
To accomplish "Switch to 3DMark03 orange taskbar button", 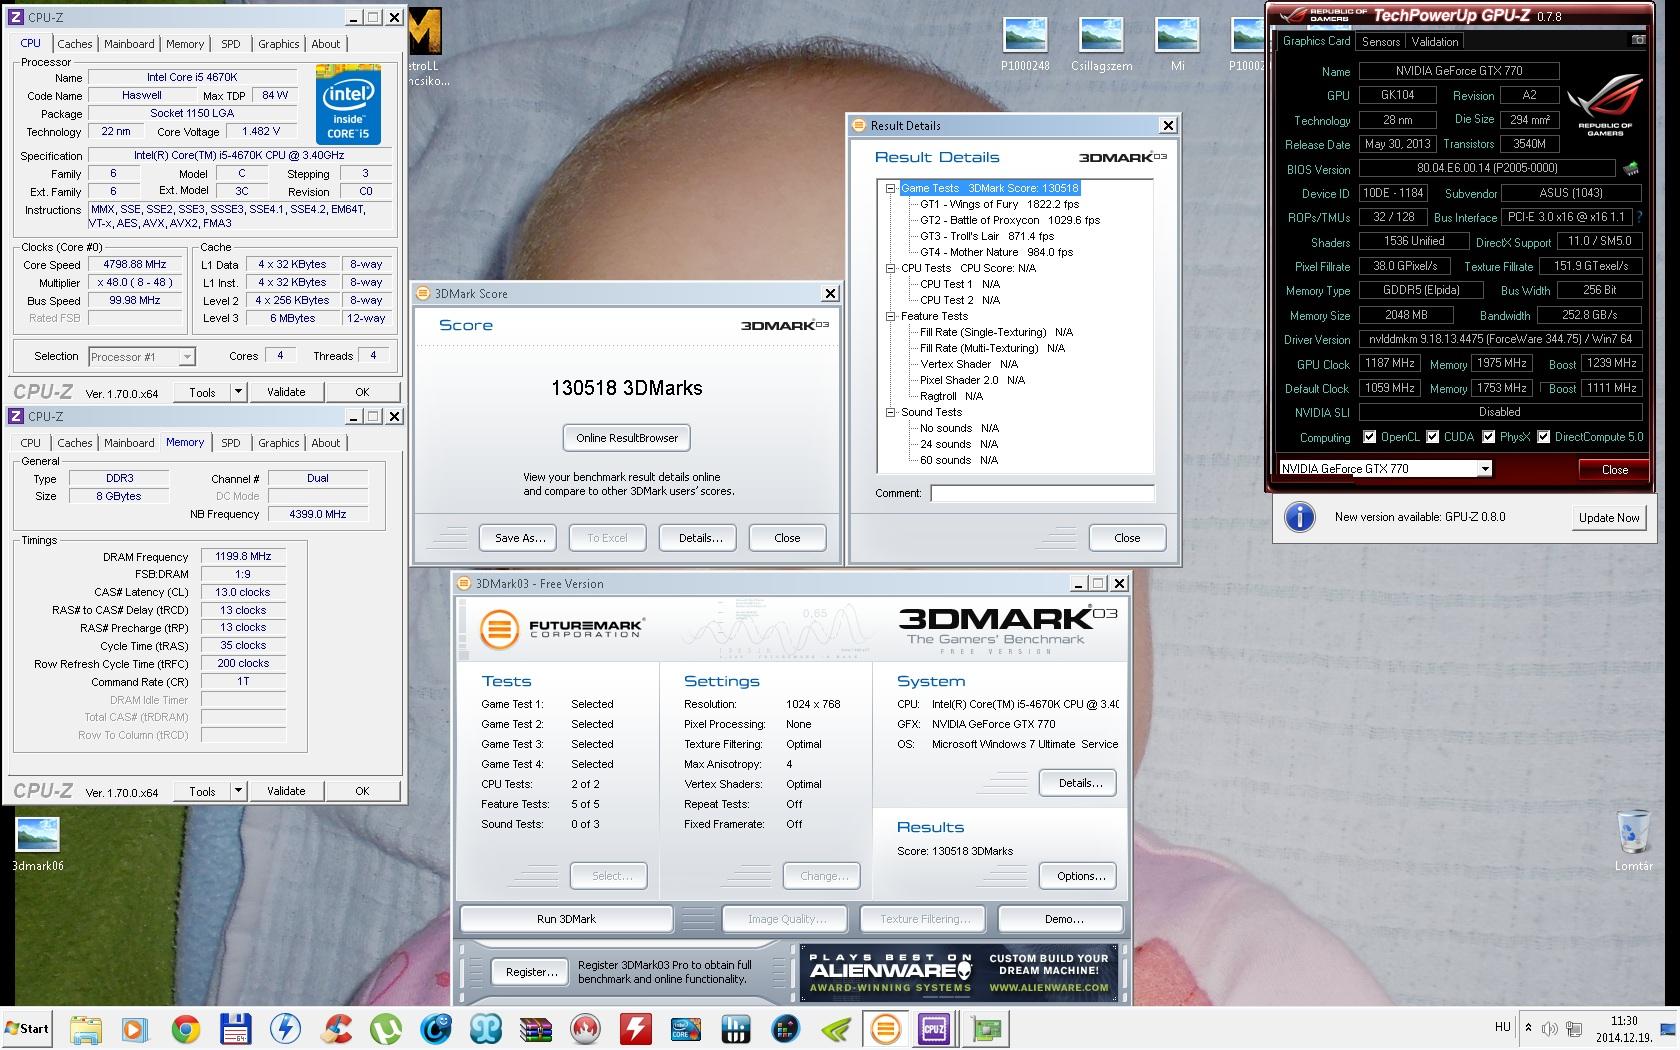I will point(885,1029).
